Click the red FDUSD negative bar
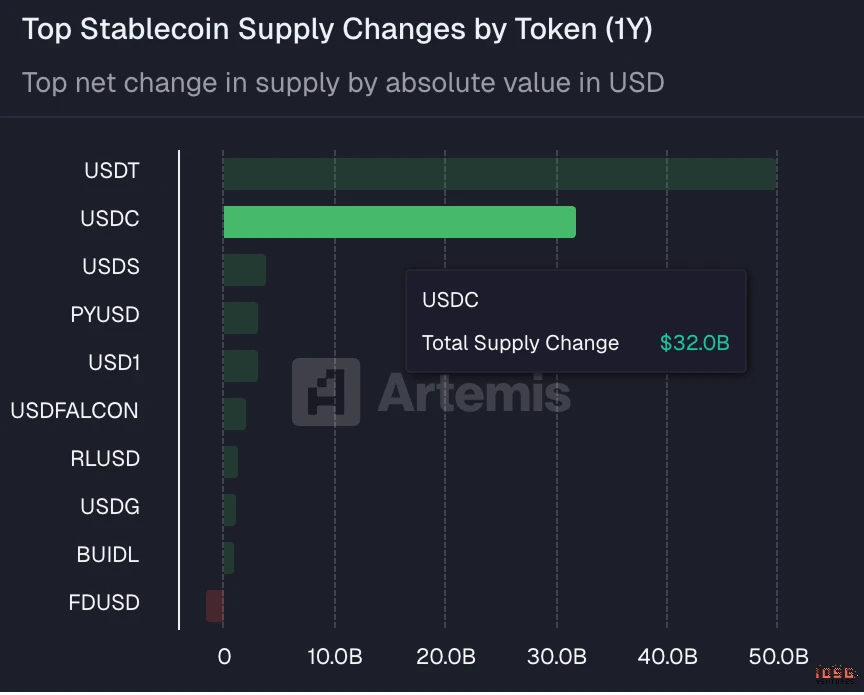The height and width of the screenshot is (695, 864). pos(215,606)
